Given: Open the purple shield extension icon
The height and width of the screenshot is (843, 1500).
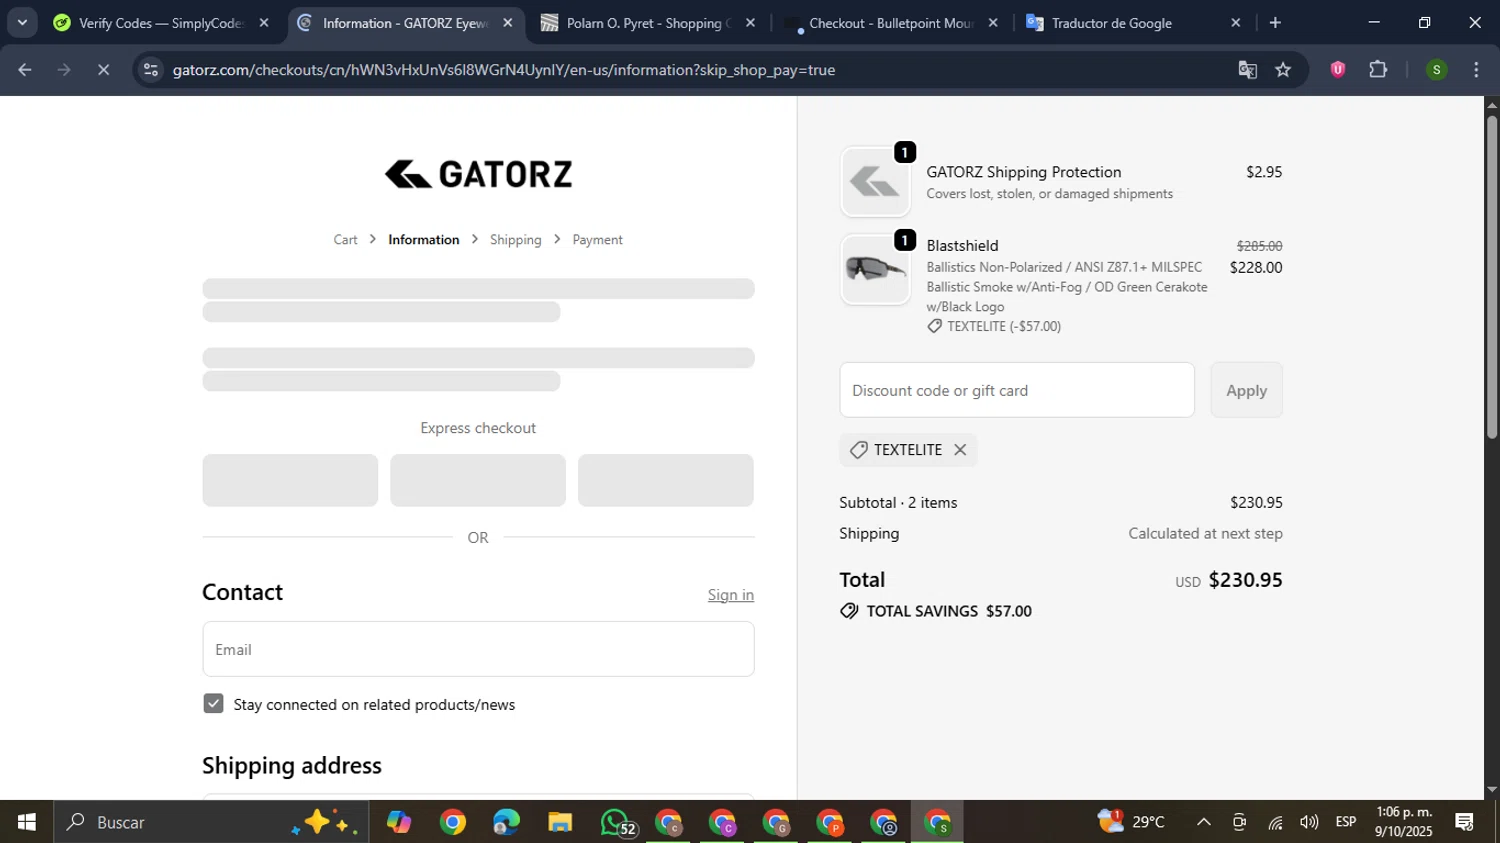Looking at the screenshot, I should click(x=1338, y=70).
